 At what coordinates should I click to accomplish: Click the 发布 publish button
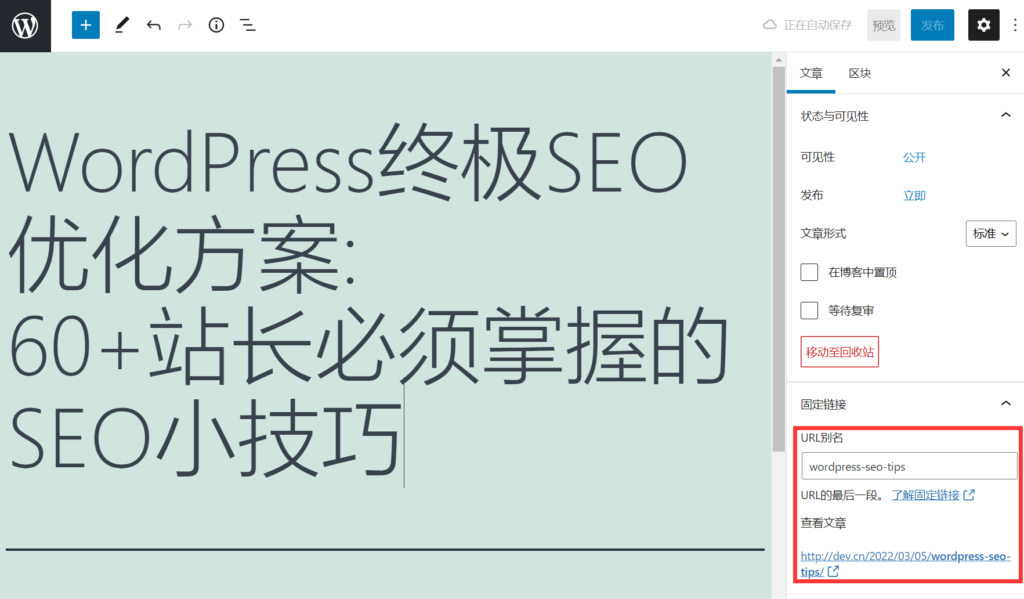[x=932, y=25]
